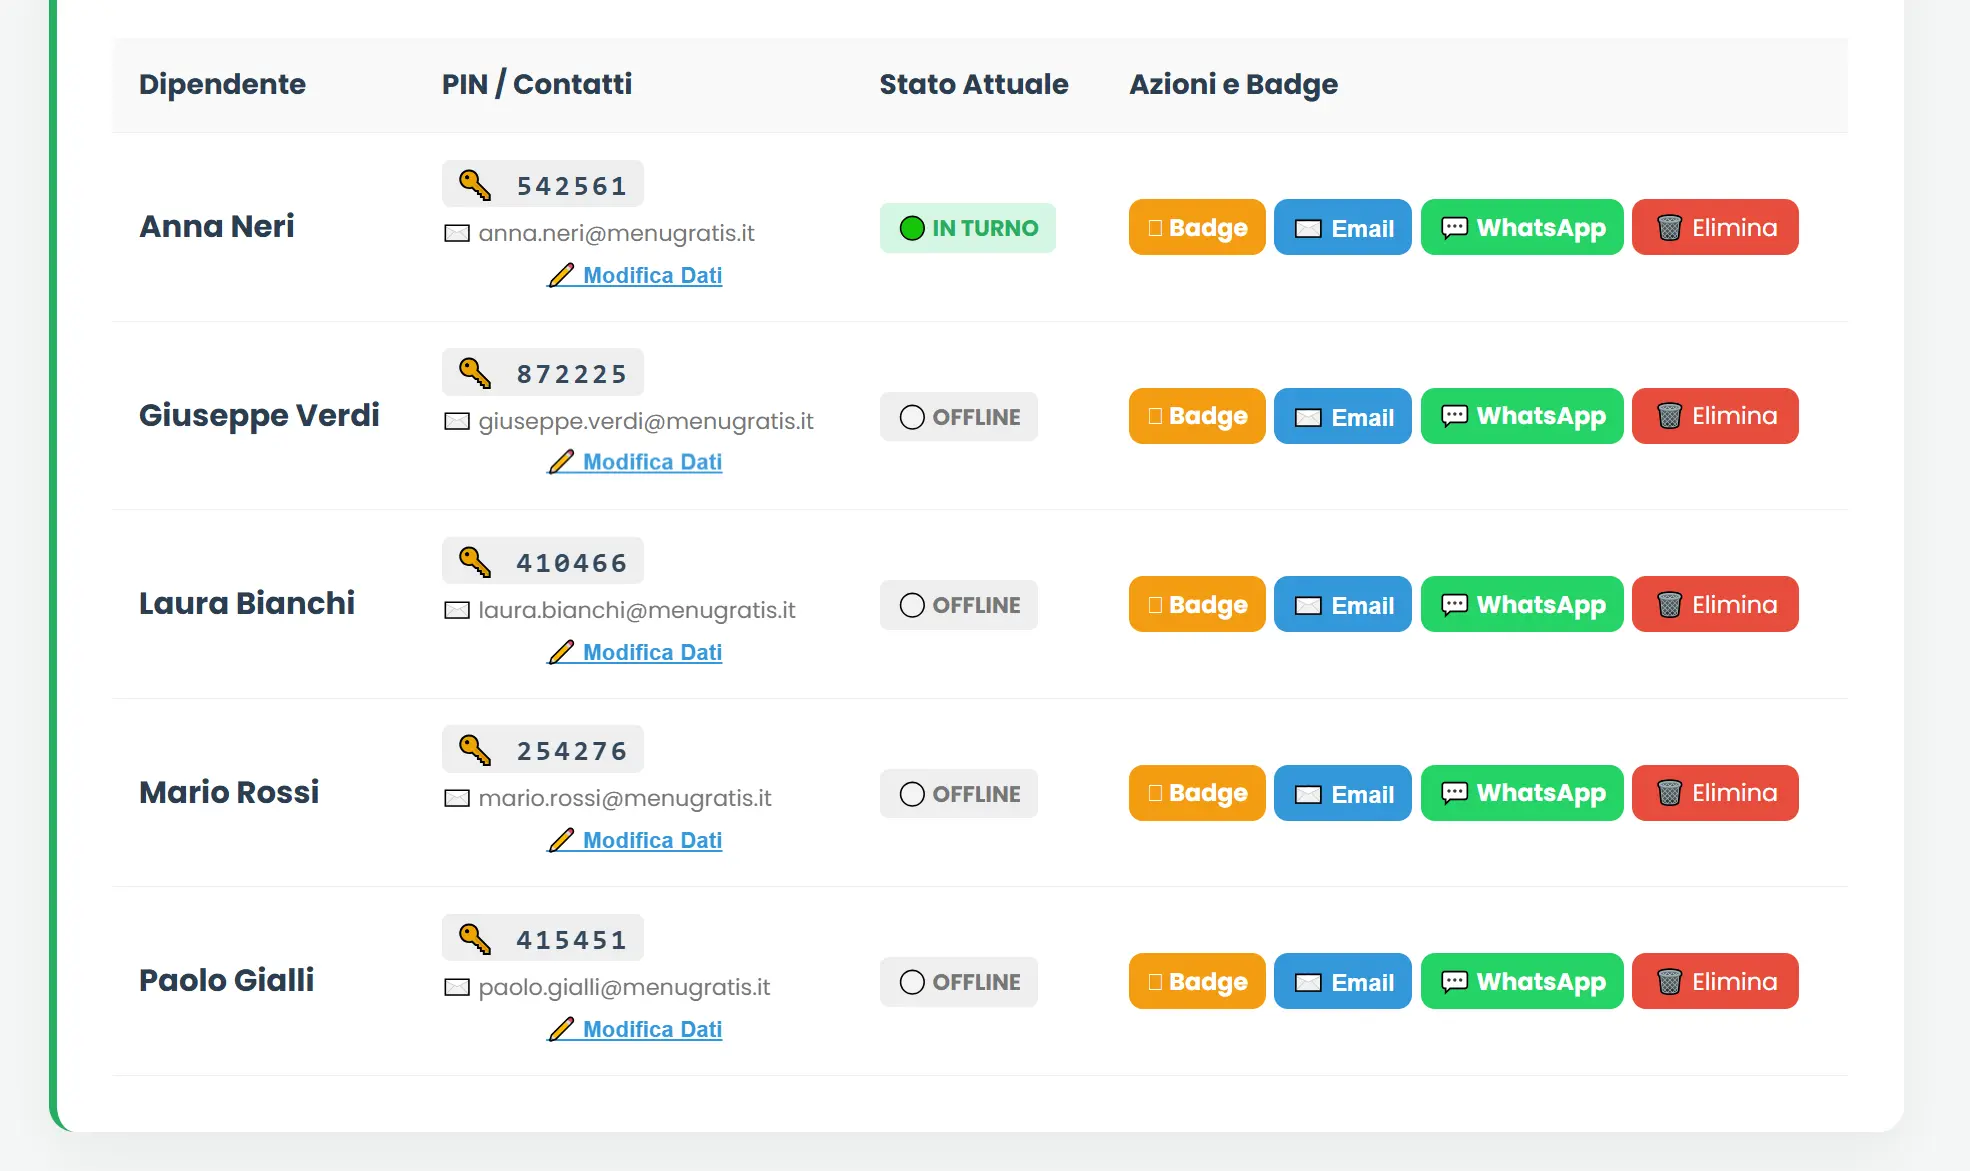Click the chat bubble icon in Laura Bianchi's WhatsApp button
The width and height of the screenshot is (1970, 1171).
(1454, 605)
